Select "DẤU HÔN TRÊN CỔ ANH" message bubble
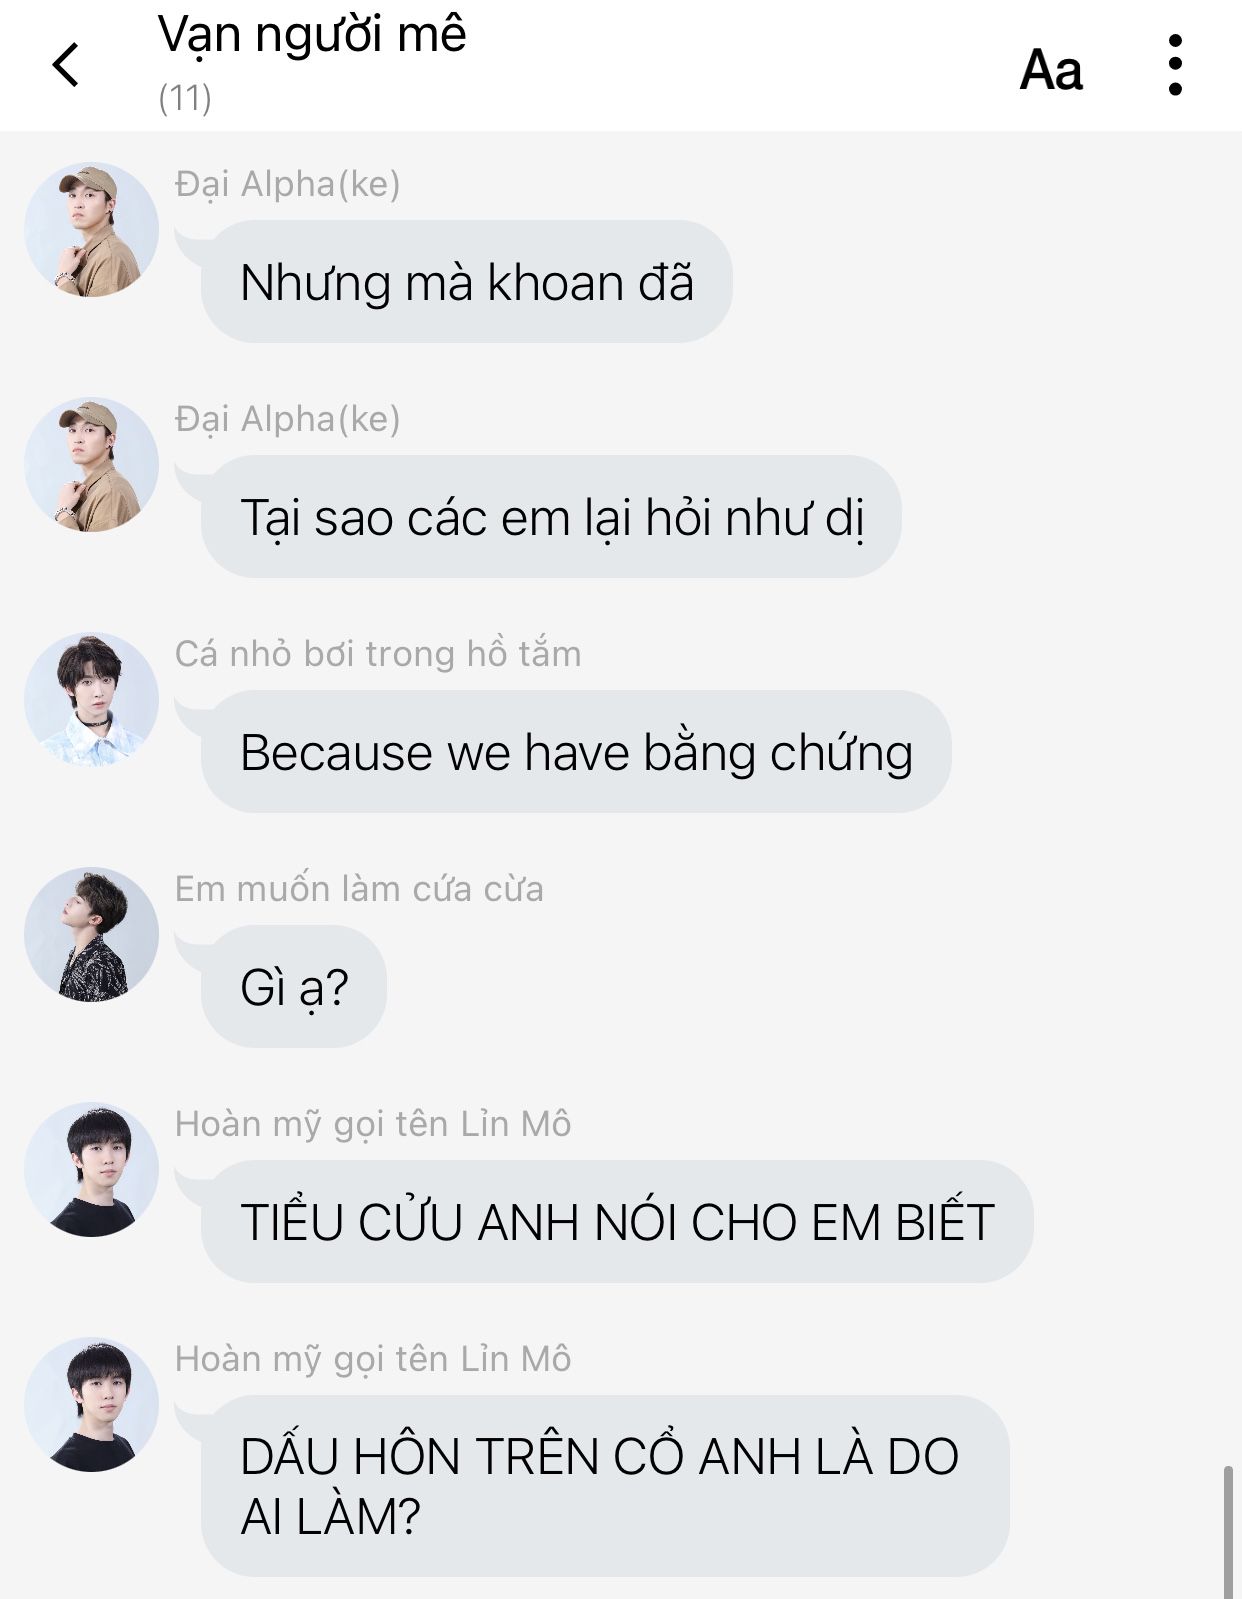1242x1599 pixels. click(605, 1486)
